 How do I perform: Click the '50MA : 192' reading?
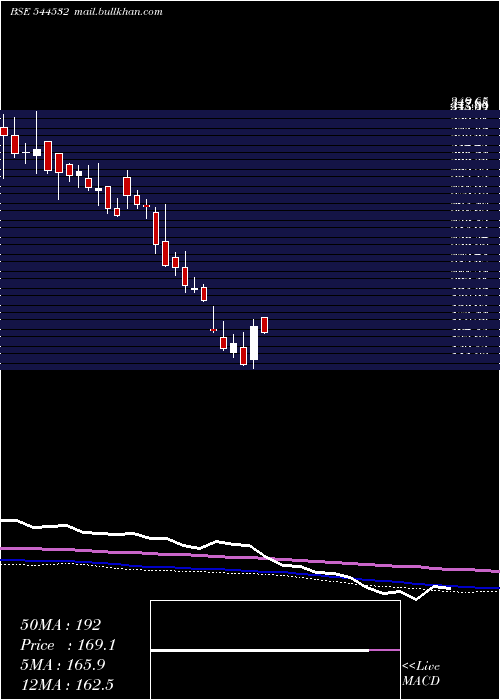click(61, 625)
